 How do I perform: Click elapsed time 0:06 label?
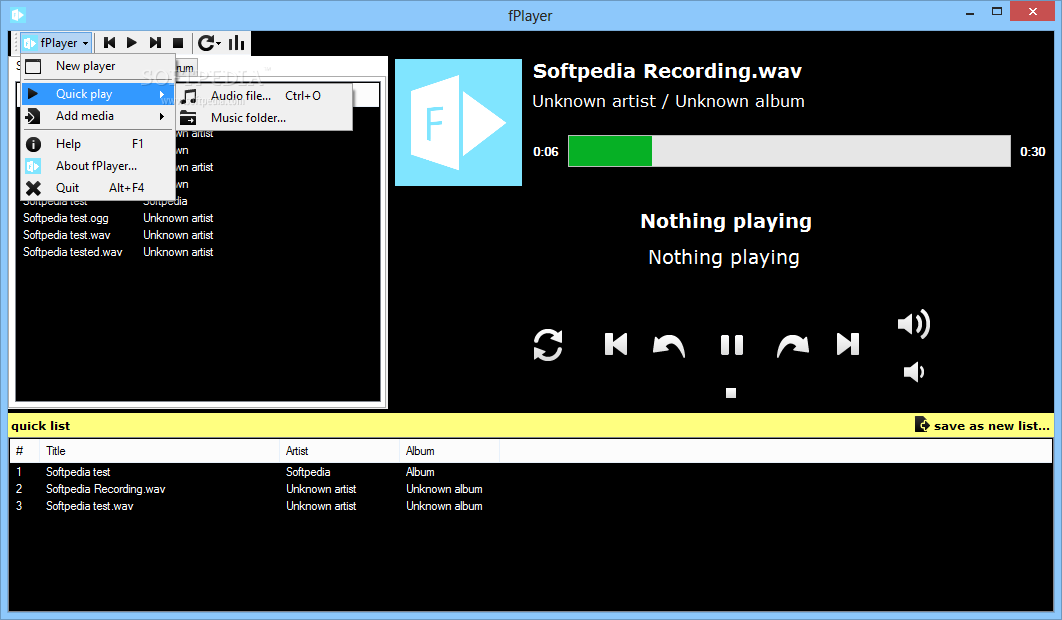[546, 152]
